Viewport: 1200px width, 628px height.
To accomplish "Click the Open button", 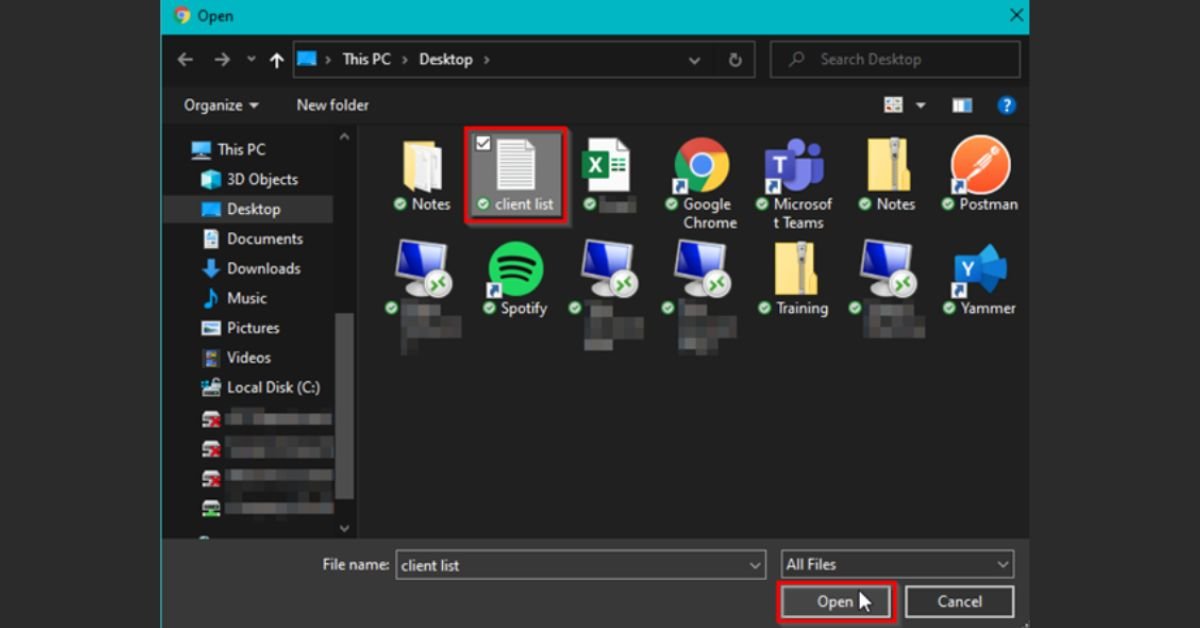I will [836, 602].
